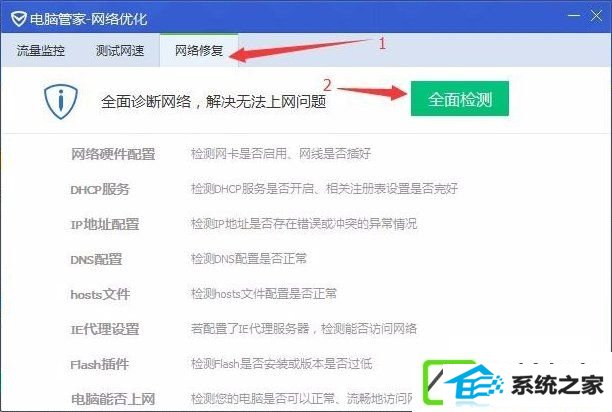This screenshot has height=412, width=612.
Task: Close the 网络优化 window
Action: point(596,16)
